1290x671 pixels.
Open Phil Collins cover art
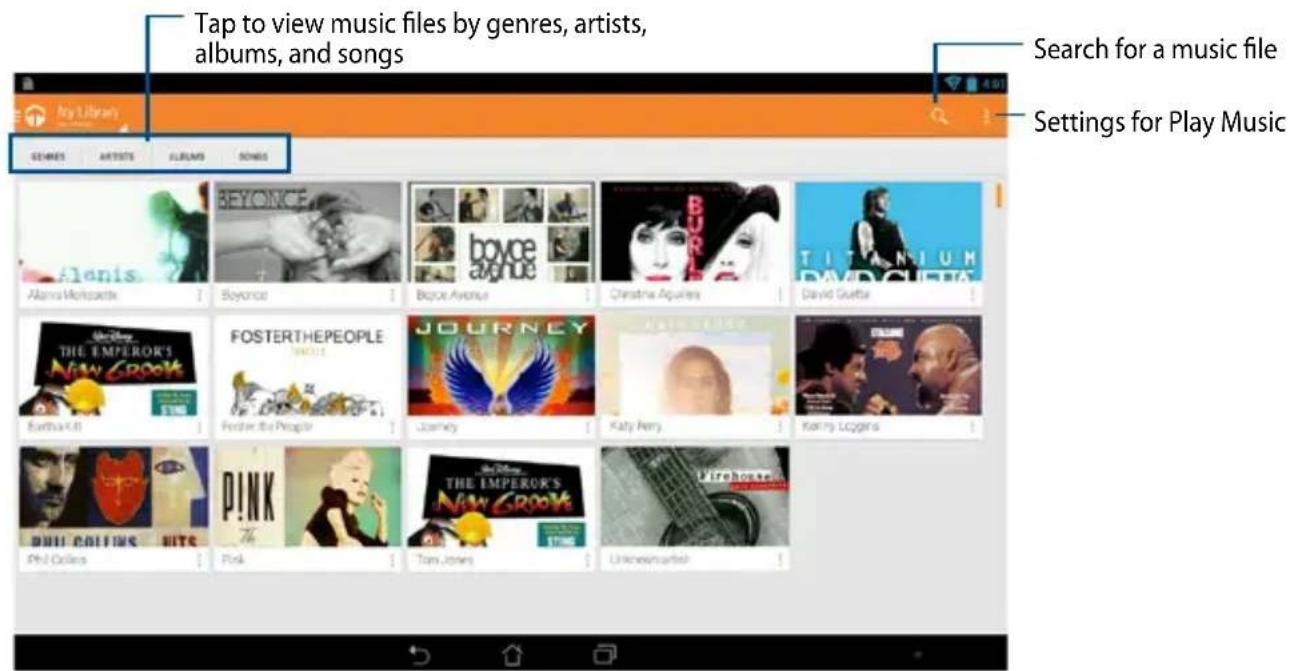tap(114, 497)
